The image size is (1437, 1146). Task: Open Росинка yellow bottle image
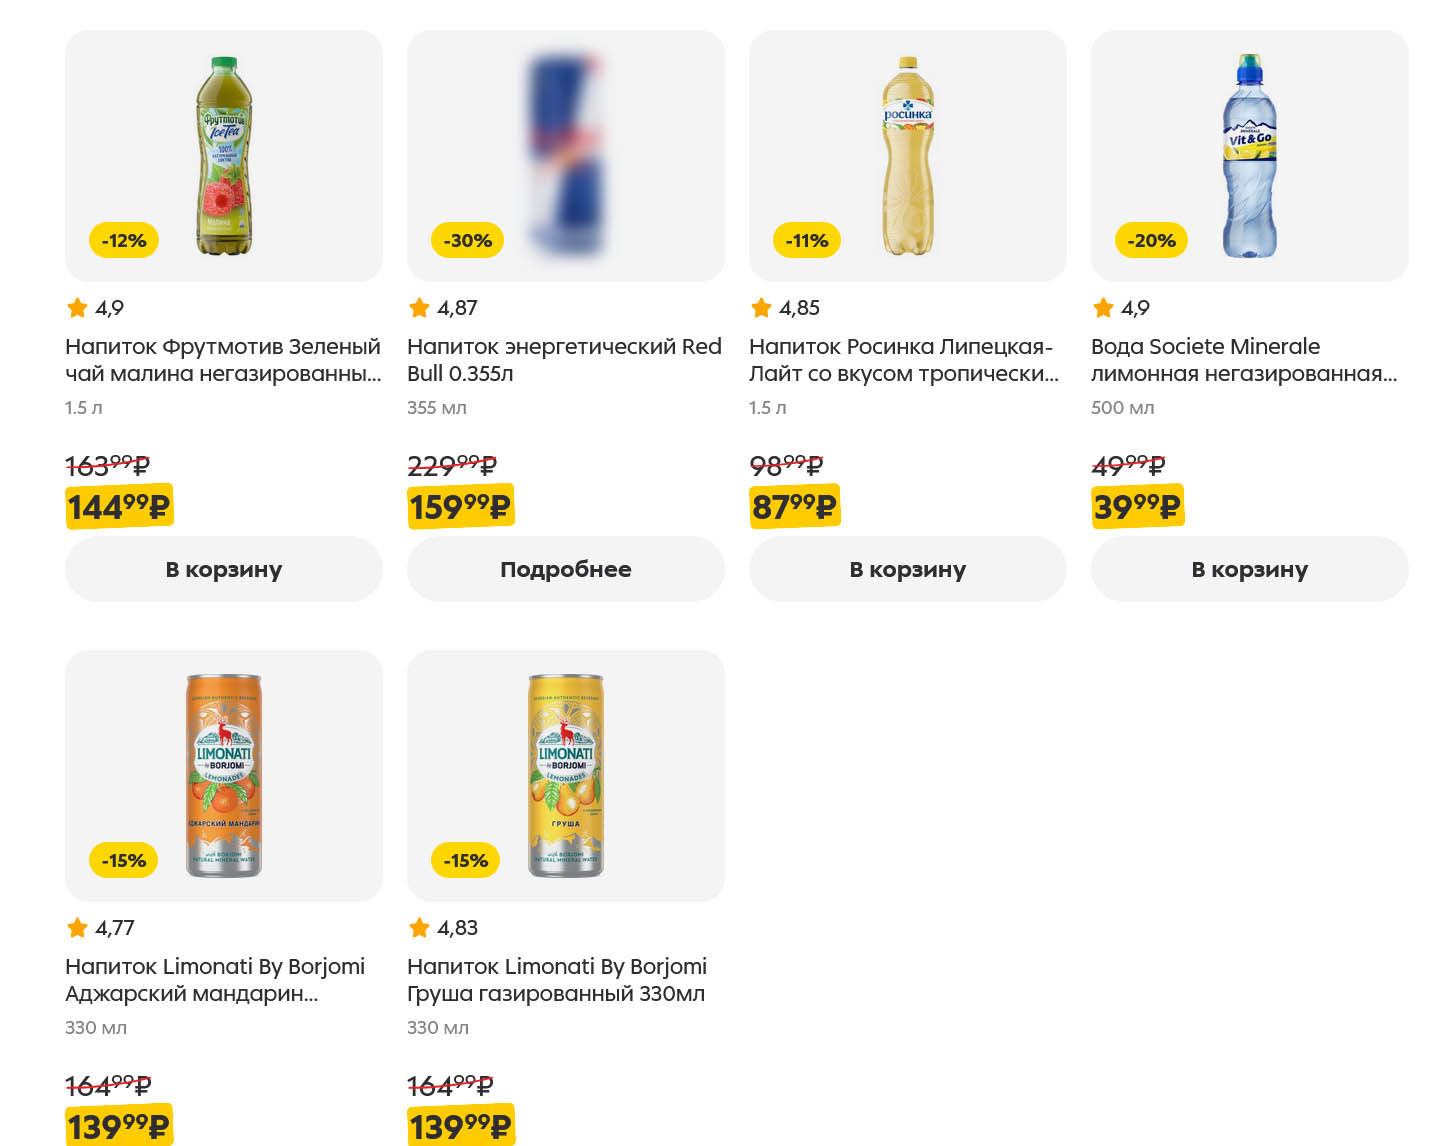click(908, 155)
